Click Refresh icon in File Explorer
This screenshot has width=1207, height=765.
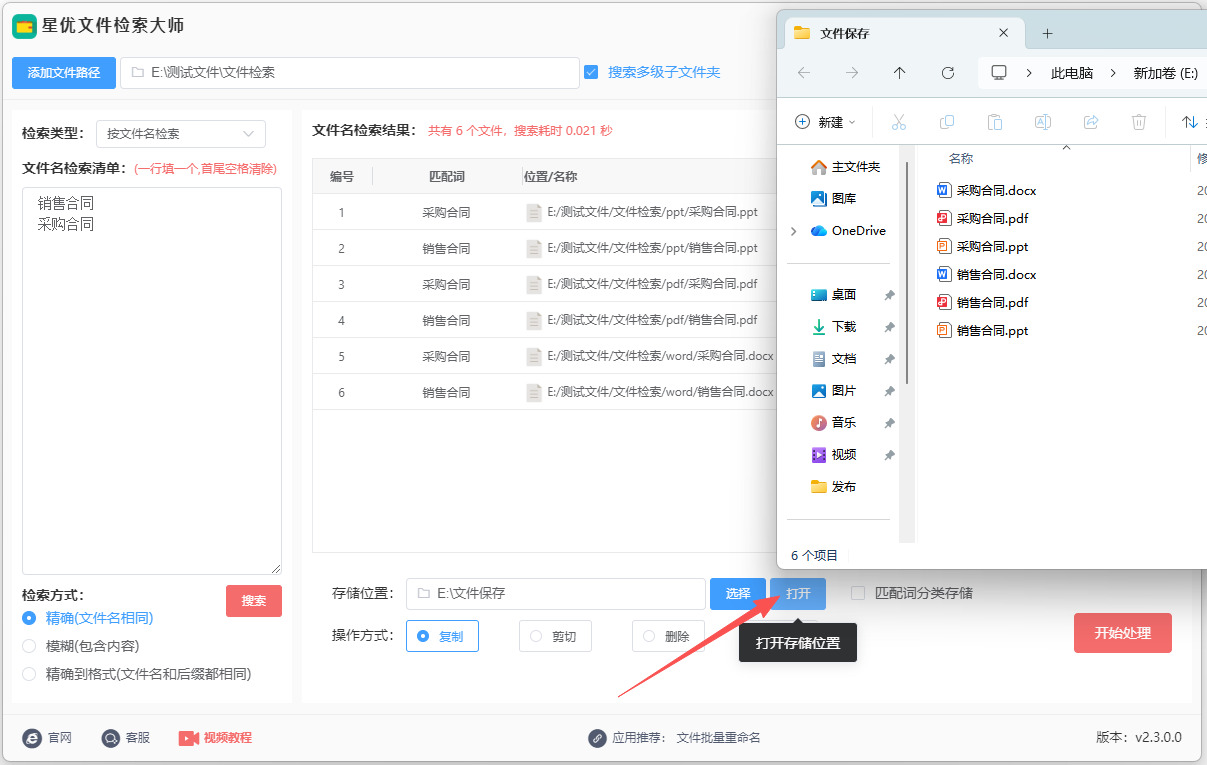[948, 73]
